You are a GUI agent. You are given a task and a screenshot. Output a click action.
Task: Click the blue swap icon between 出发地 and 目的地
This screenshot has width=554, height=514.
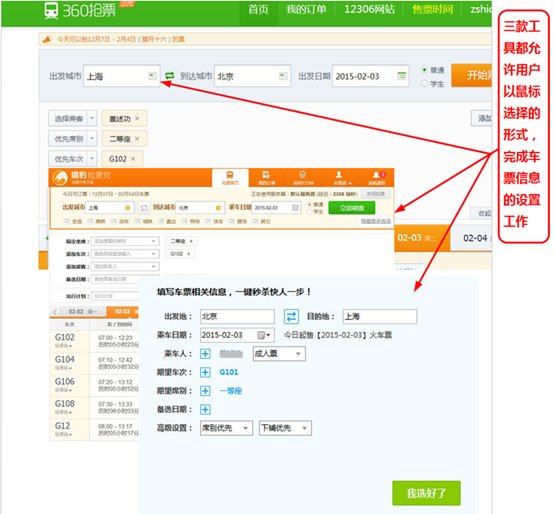[x=291, y=317]
